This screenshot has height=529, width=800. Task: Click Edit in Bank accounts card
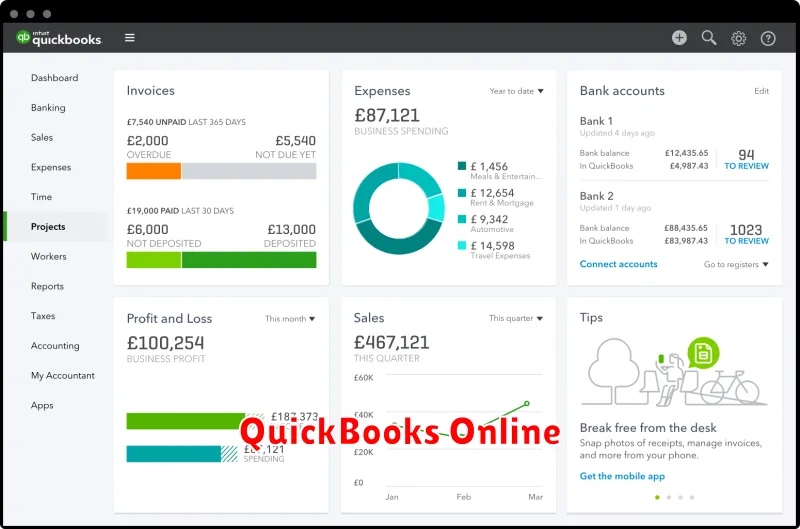(761, 91)
